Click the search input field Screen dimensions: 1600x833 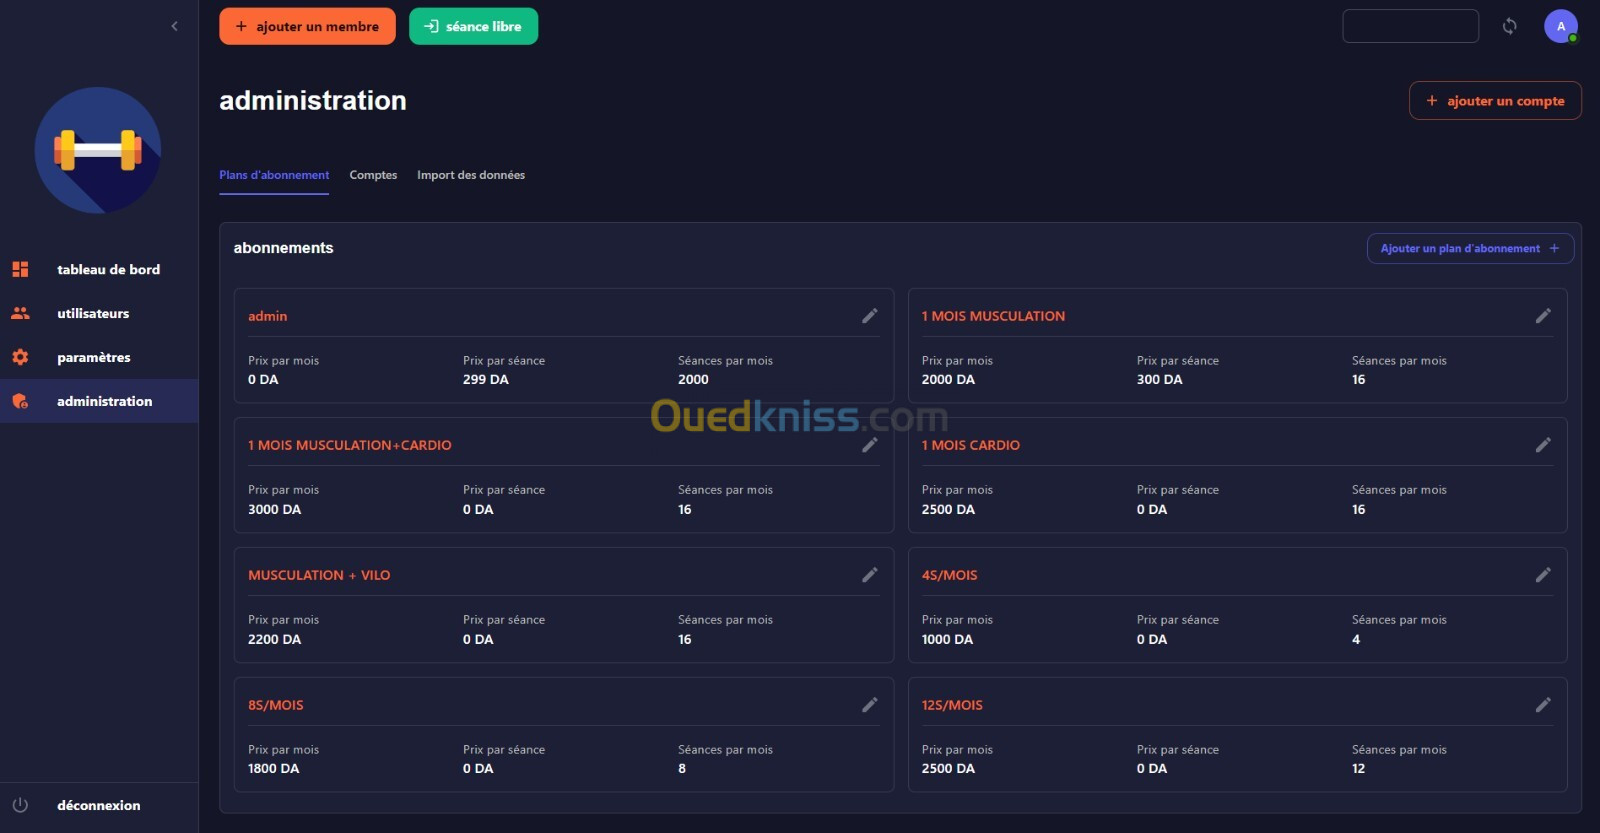point(1410,26)
